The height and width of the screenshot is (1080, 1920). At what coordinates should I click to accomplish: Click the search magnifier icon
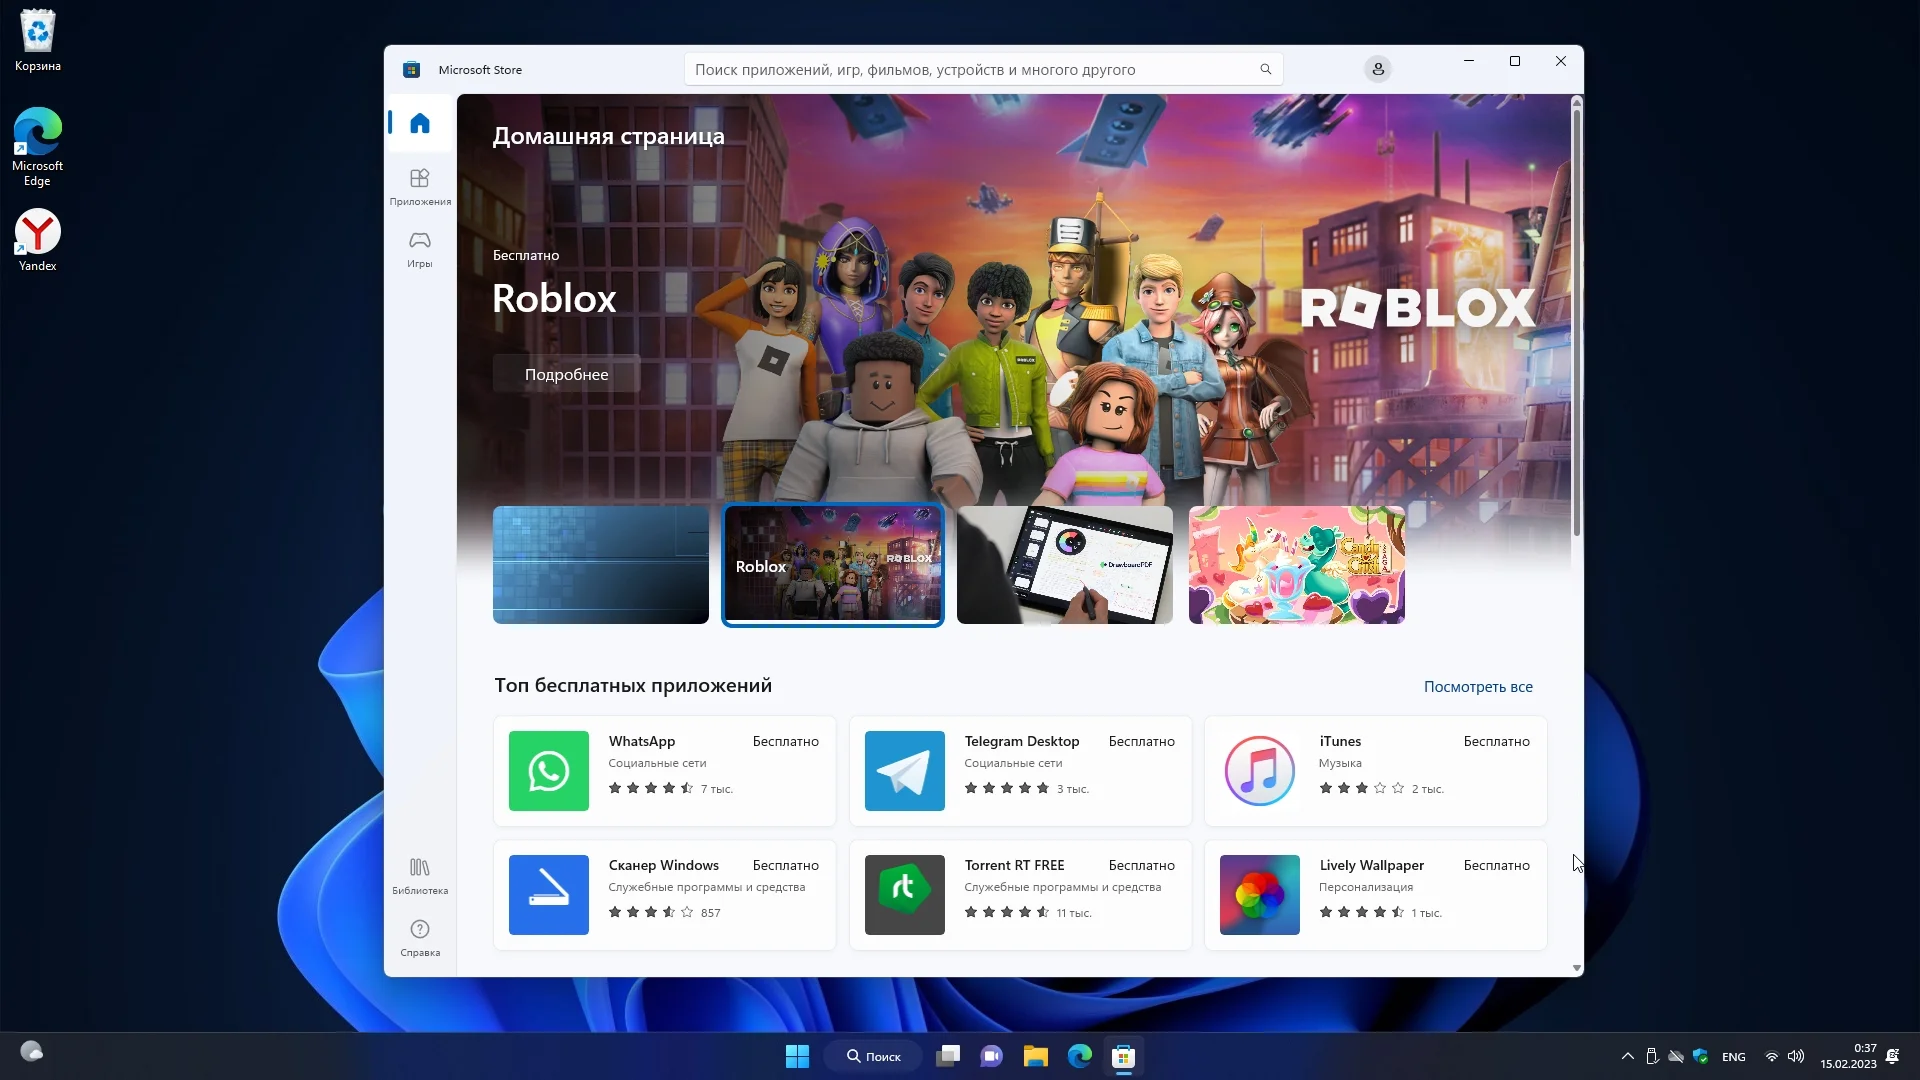[1265, 69]
